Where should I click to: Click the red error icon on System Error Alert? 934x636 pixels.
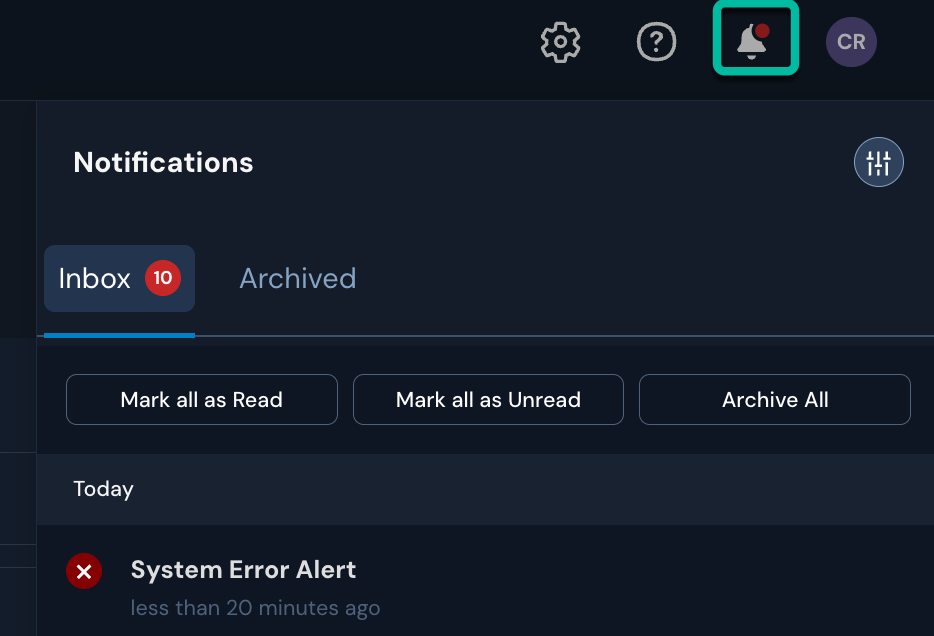click(x=84, y=571)
